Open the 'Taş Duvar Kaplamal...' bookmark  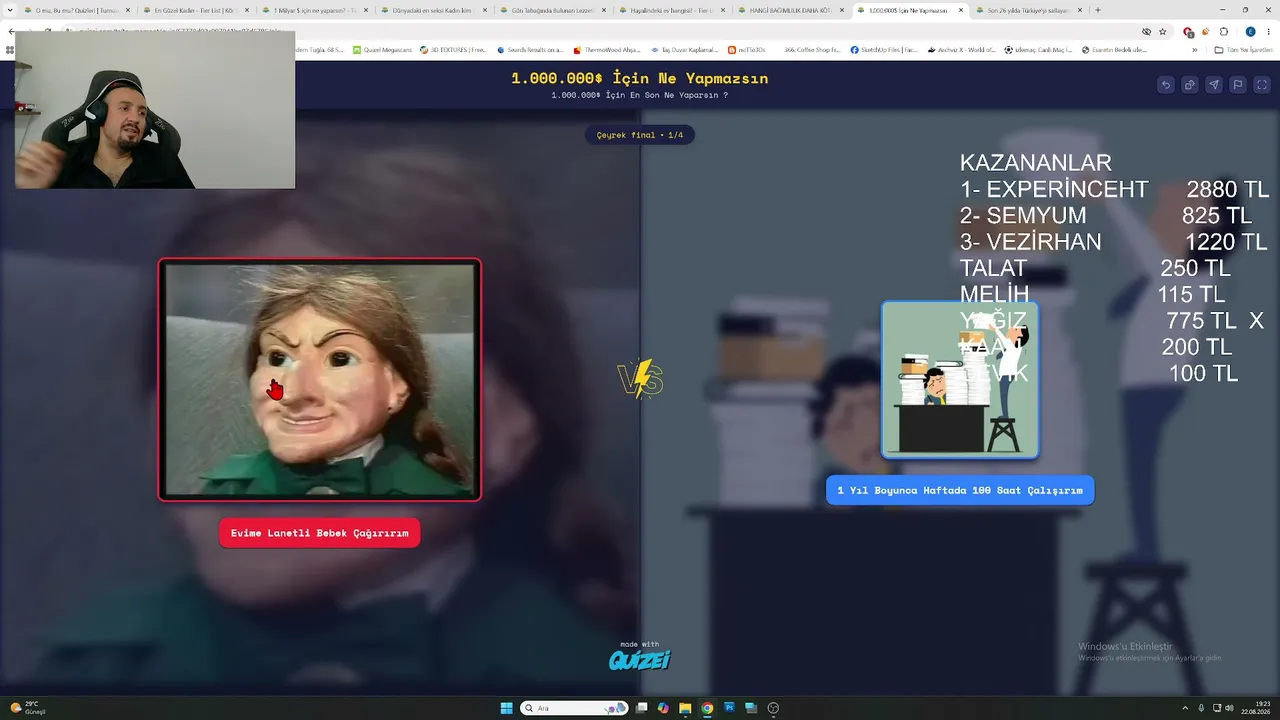(685, 49)
